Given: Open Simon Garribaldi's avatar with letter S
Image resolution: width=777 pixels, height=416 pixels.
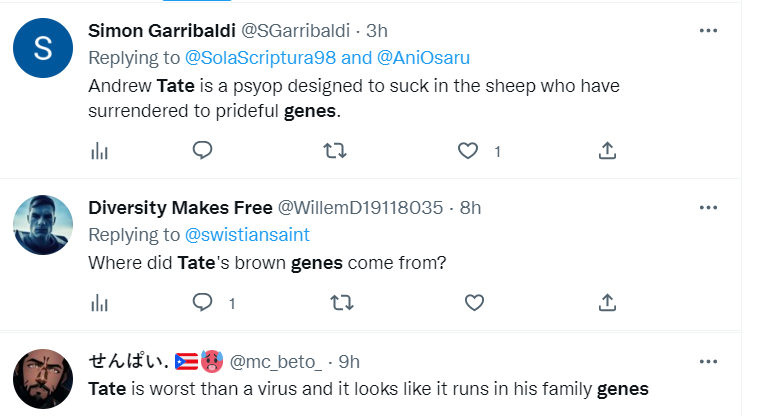Looking at the screenshot, I should 43,48.
